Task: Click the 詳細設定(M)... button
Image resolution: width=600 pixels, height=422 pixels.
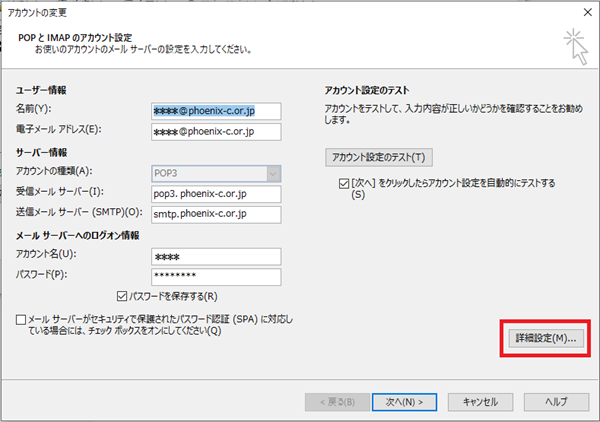Action: coord(544,338)
